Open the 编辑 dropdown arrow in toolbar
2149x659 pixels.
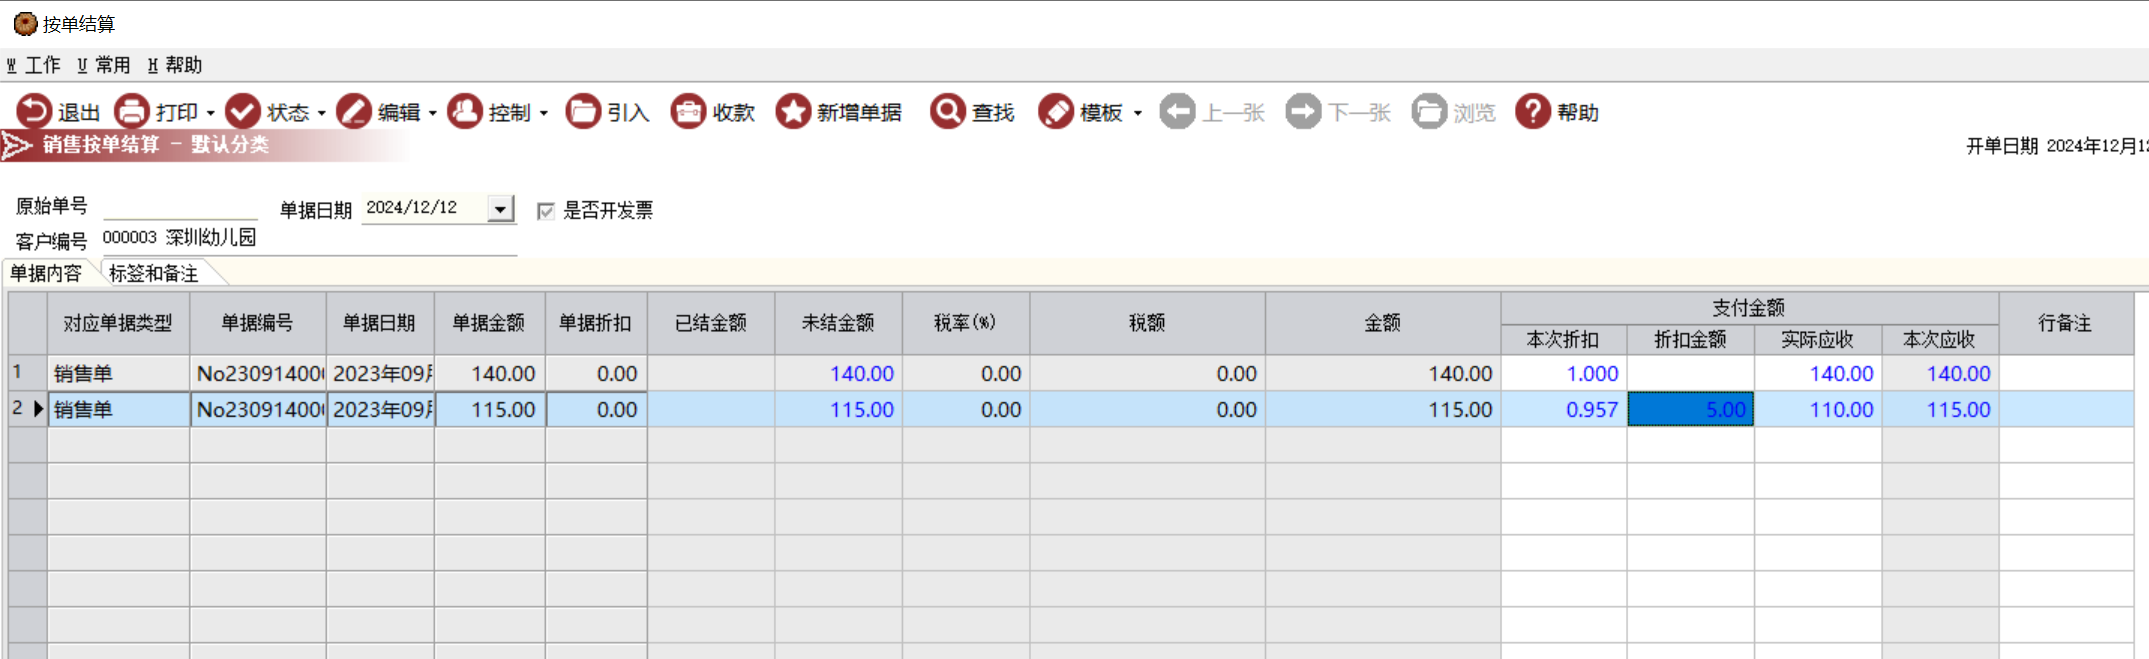click(433, 113)
